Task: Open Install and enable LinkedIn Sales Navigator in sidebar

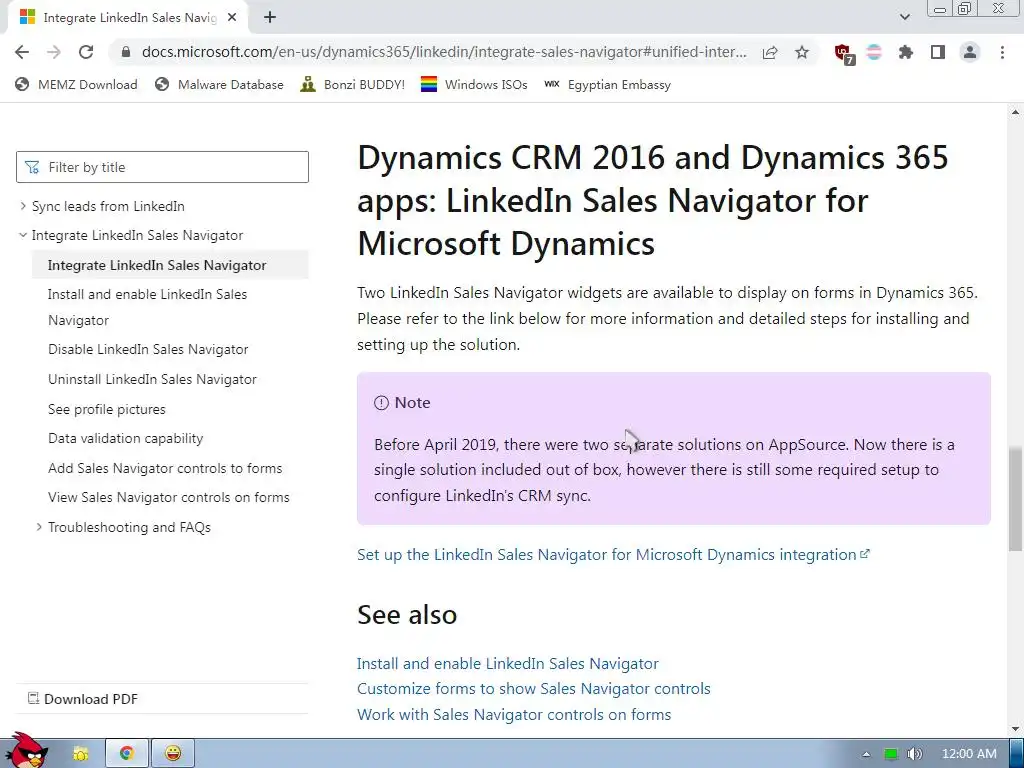Action: tap(148, 307)
